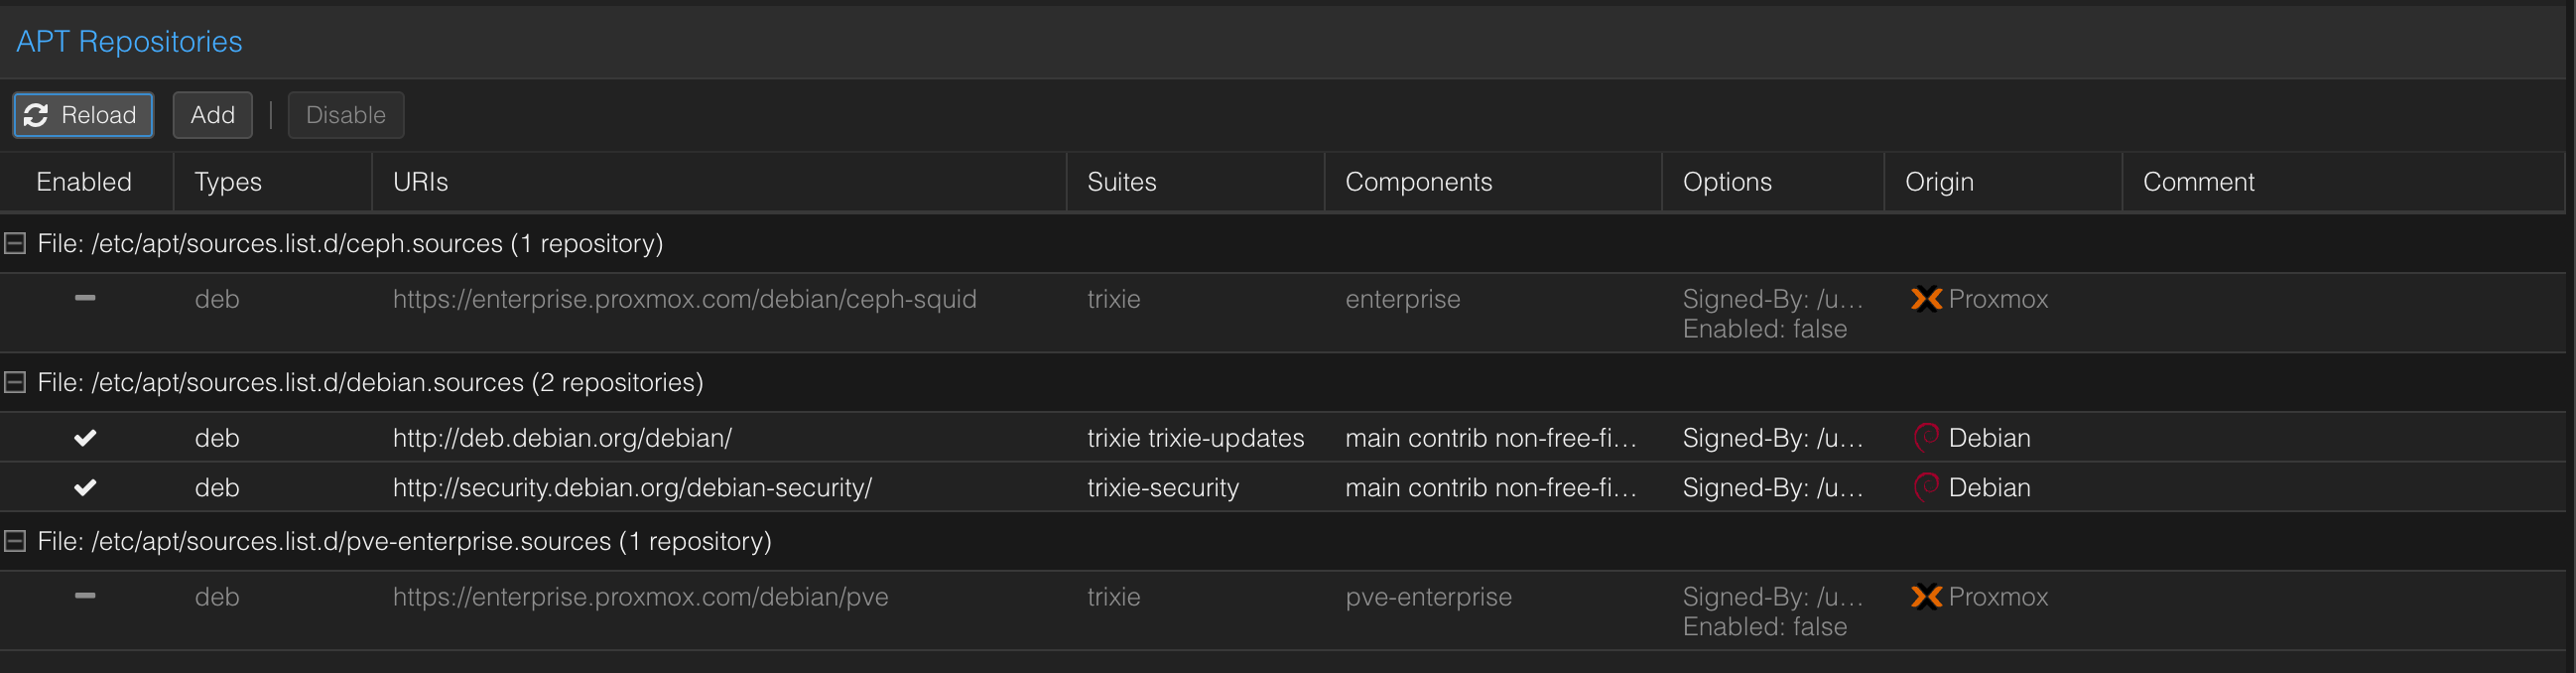The height and width of the screenshot is (673, 2576).
Task: Collapse the pve-enterprise.sources file group
Action: (x=15, y=541)
